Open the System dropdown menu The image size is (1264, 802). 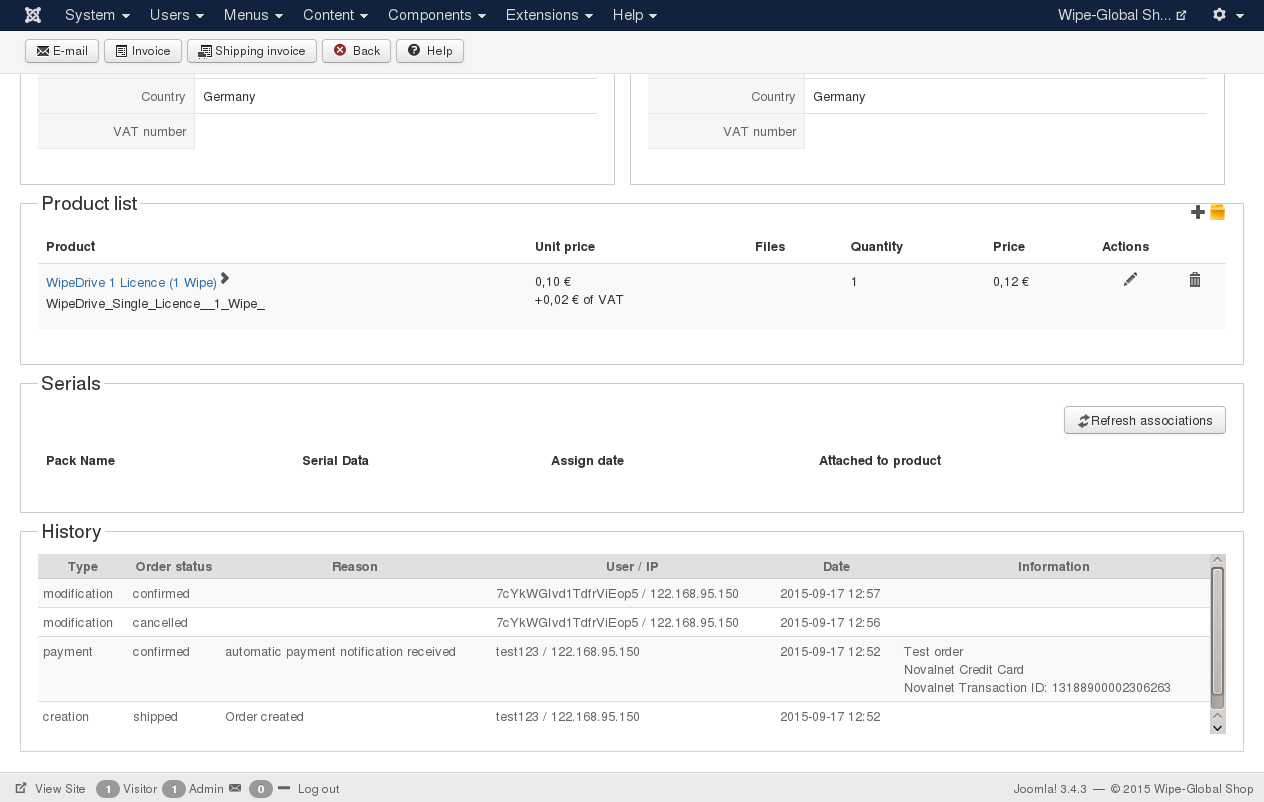[x=97, y=15]
